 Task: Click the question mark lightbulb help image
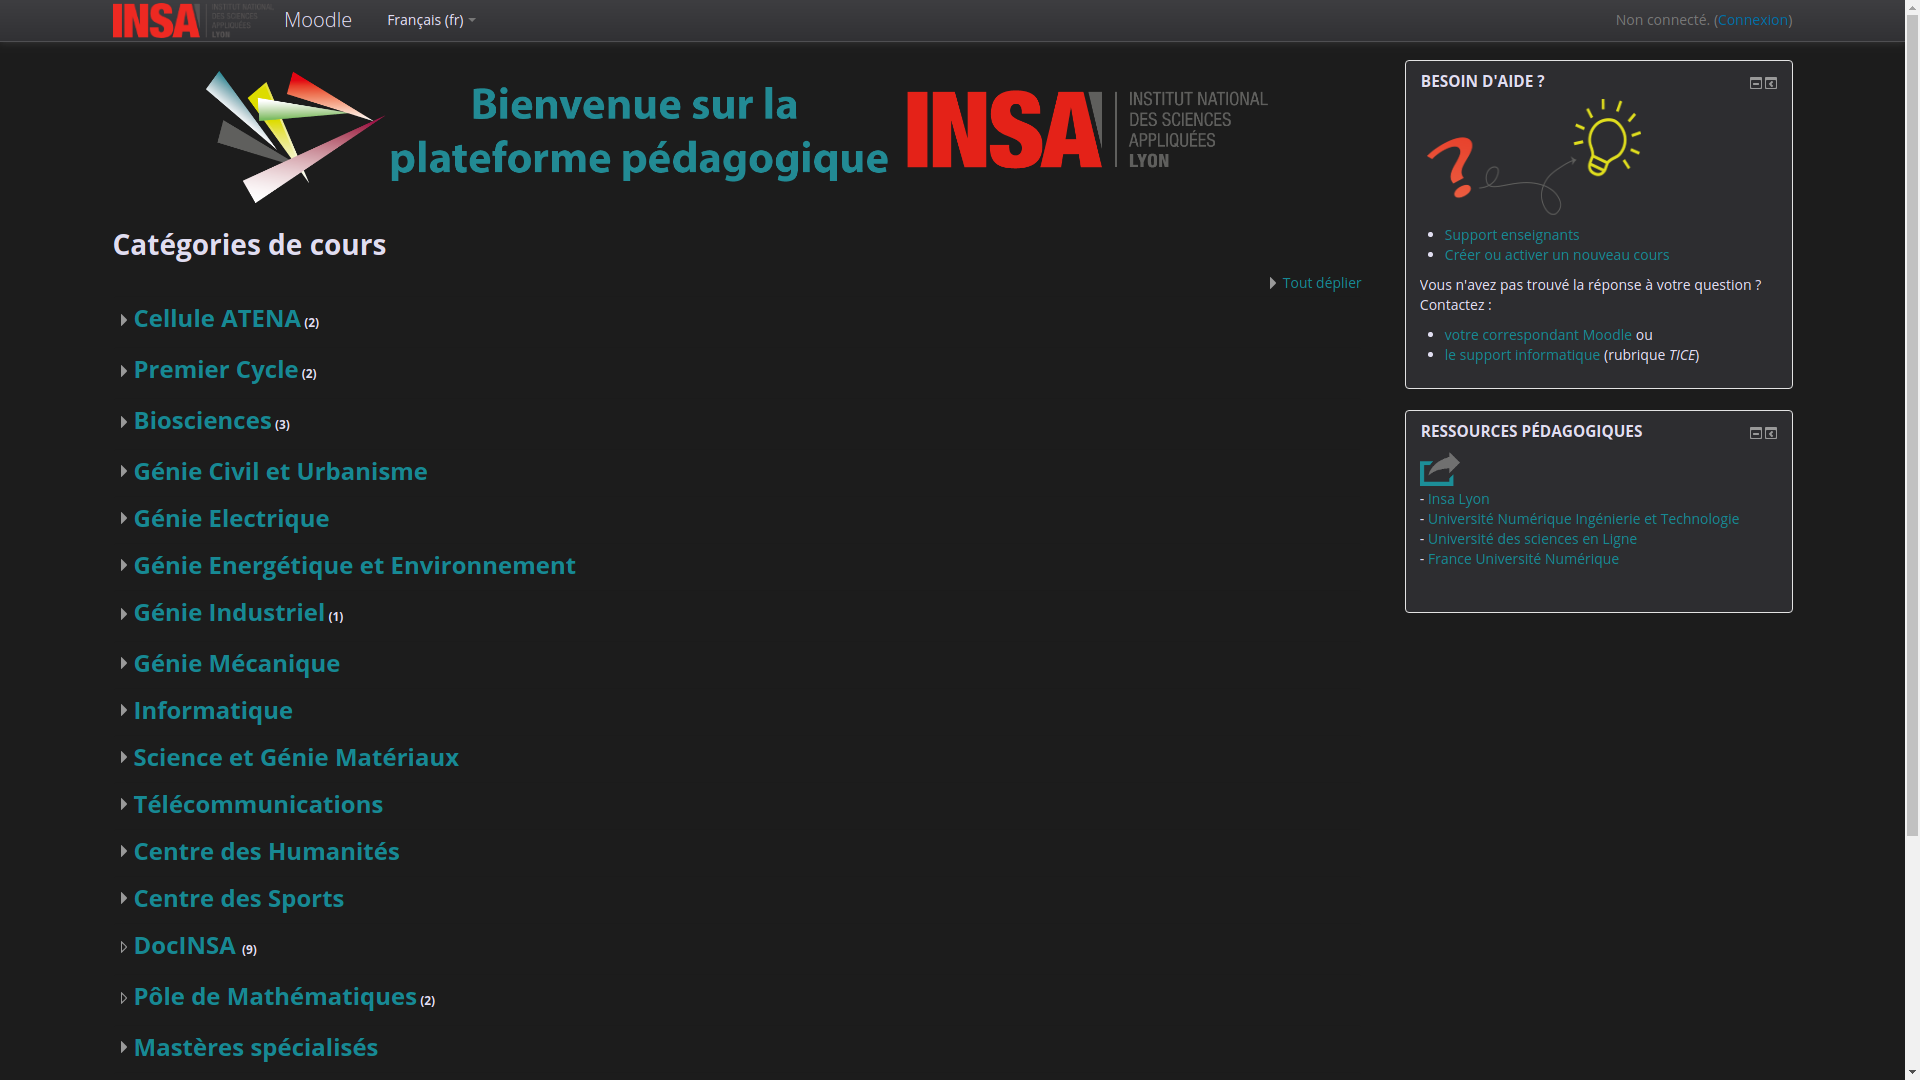pyautogui.click(x=1534, y=156)
